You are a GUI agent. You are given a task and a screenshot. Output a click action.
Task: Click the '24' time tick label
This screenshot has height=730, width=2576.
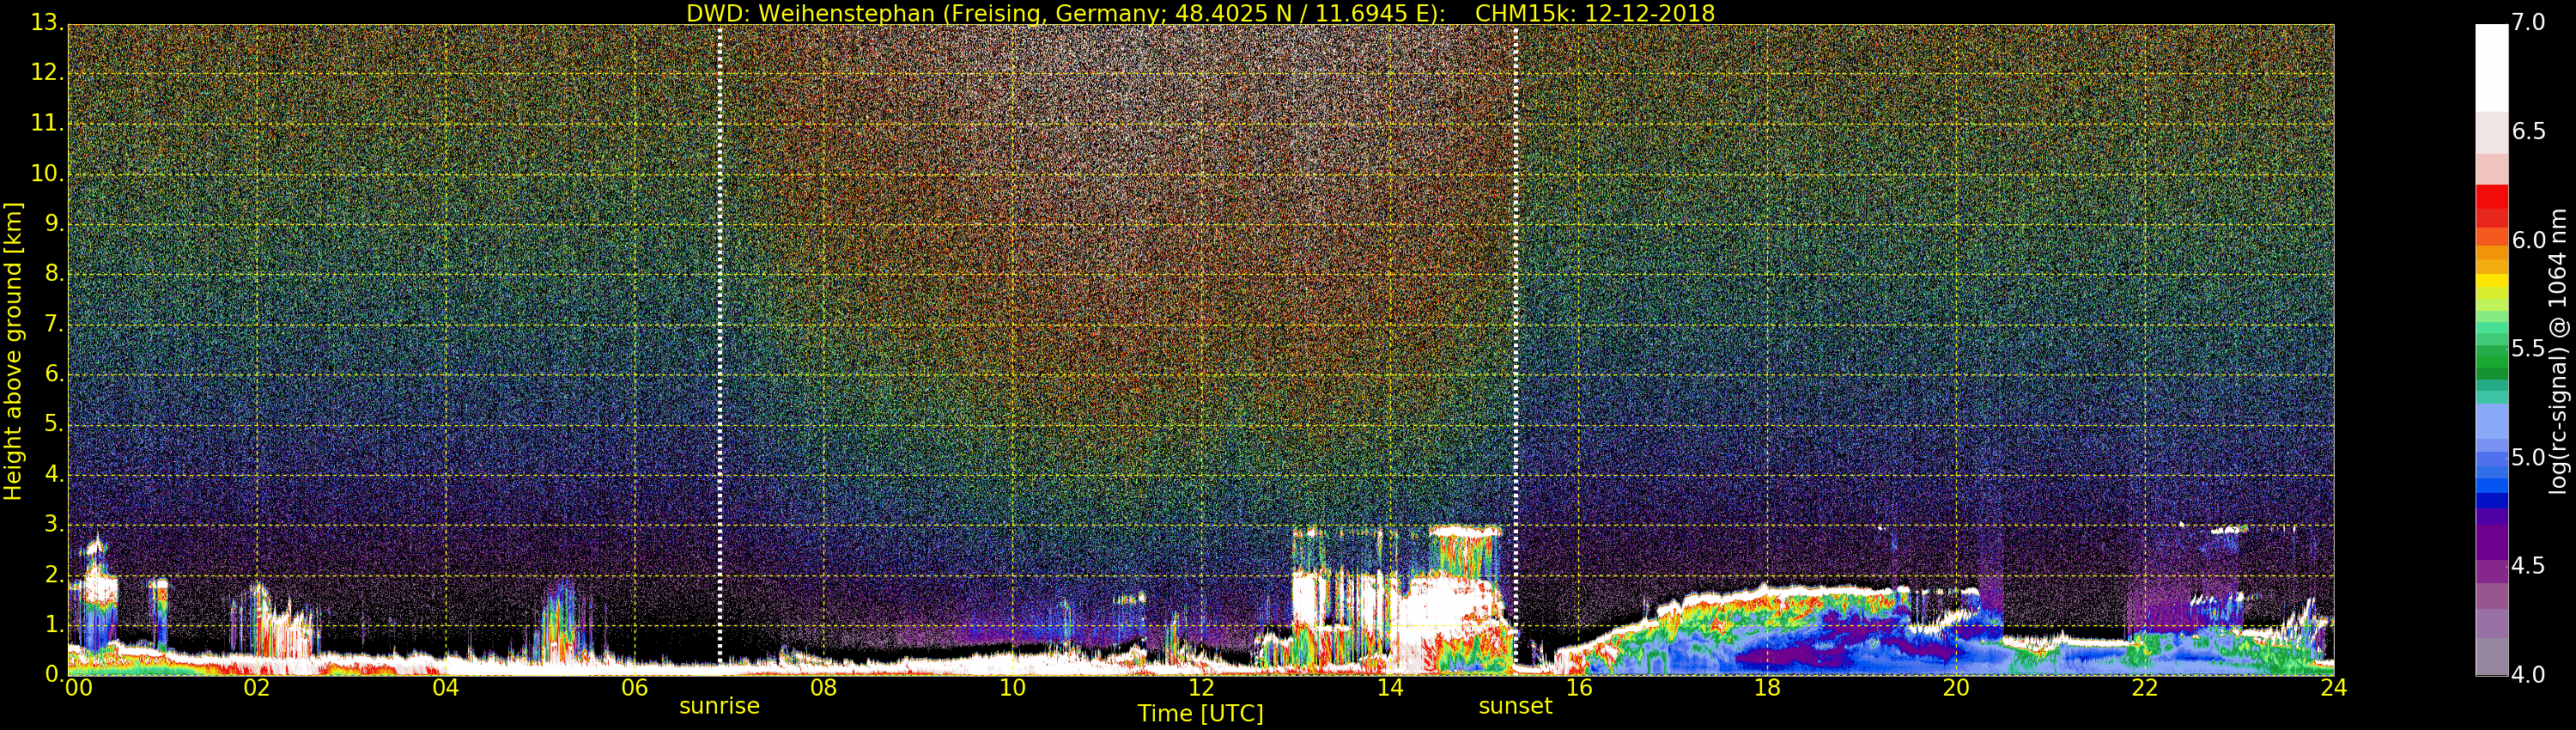point(2334,688)
